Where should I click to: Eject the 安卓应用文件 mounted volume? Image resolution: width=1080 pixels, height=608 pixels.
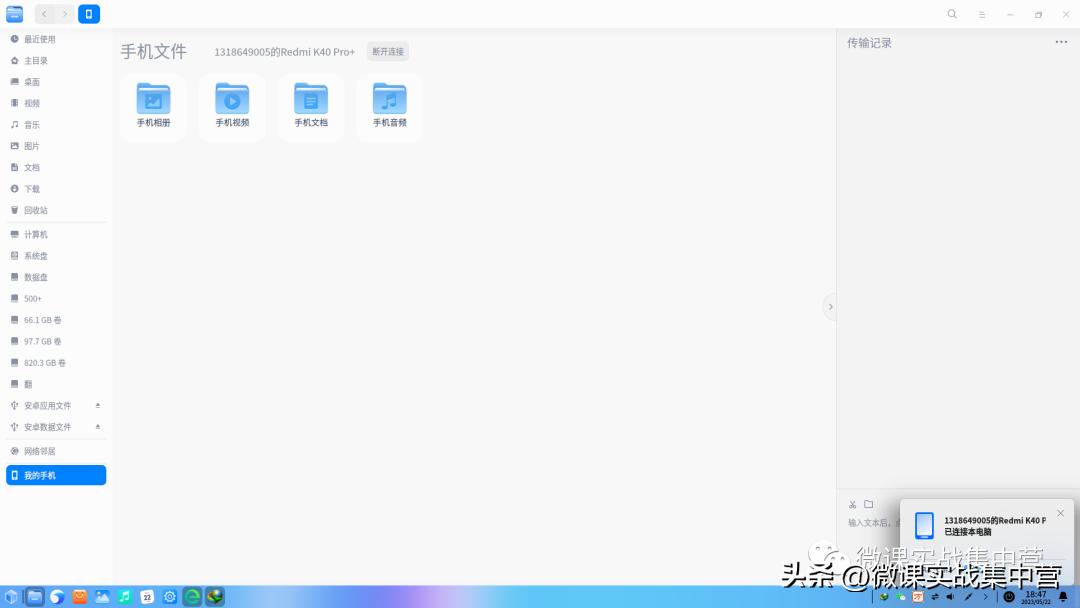(x=98, y=405)
